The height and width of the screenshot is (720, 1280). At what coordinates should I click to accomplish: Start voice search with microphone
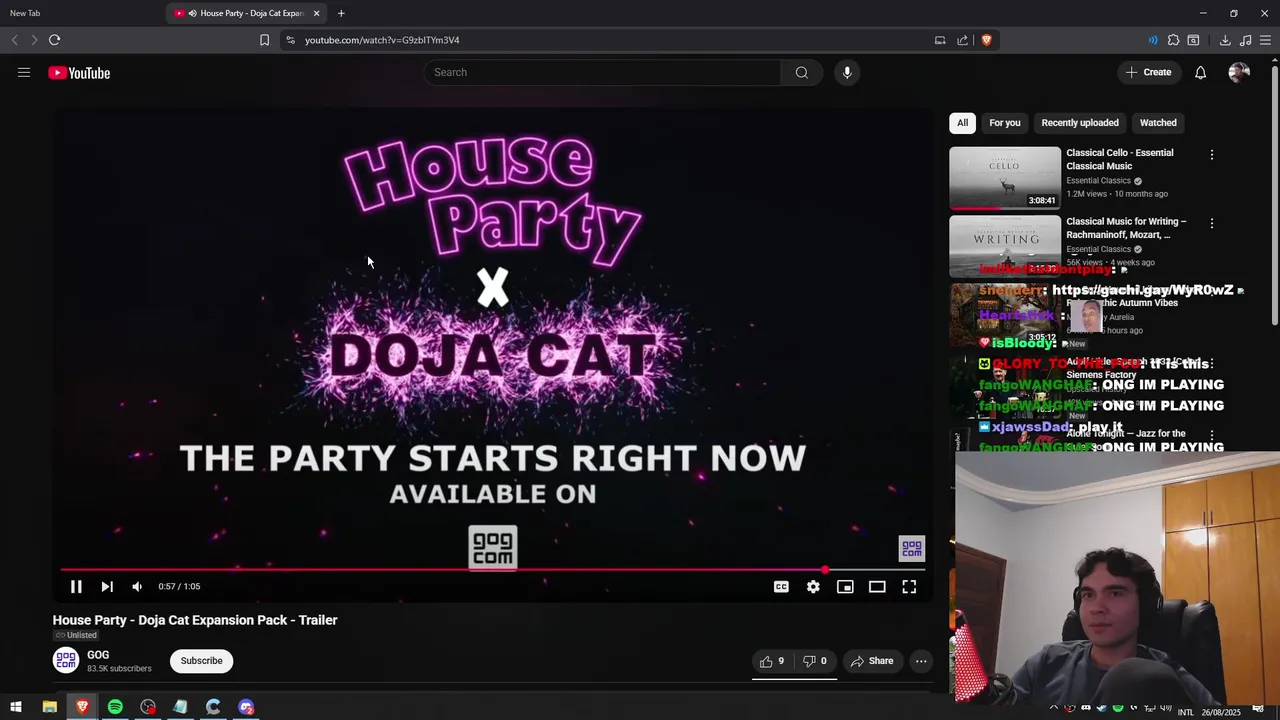click(847, 72)
